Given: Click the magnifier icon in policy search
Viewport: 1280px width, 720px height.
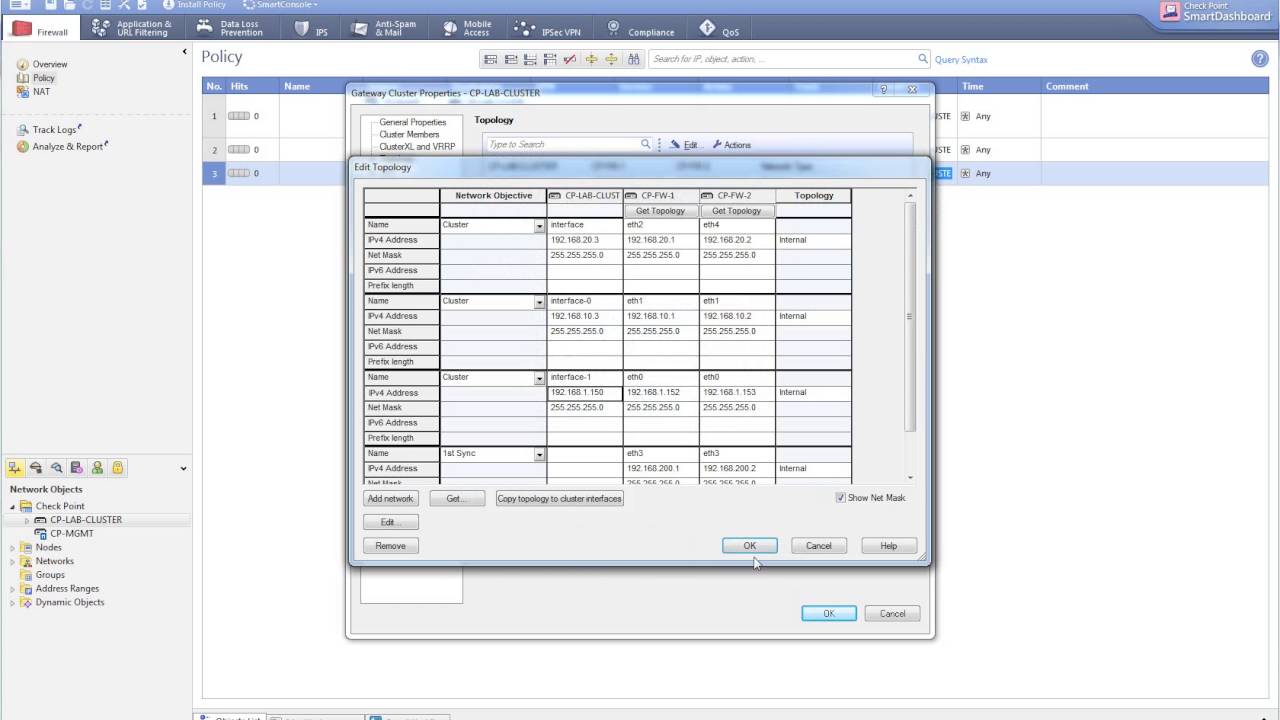Looking at the screenshot, I should 923,59.
